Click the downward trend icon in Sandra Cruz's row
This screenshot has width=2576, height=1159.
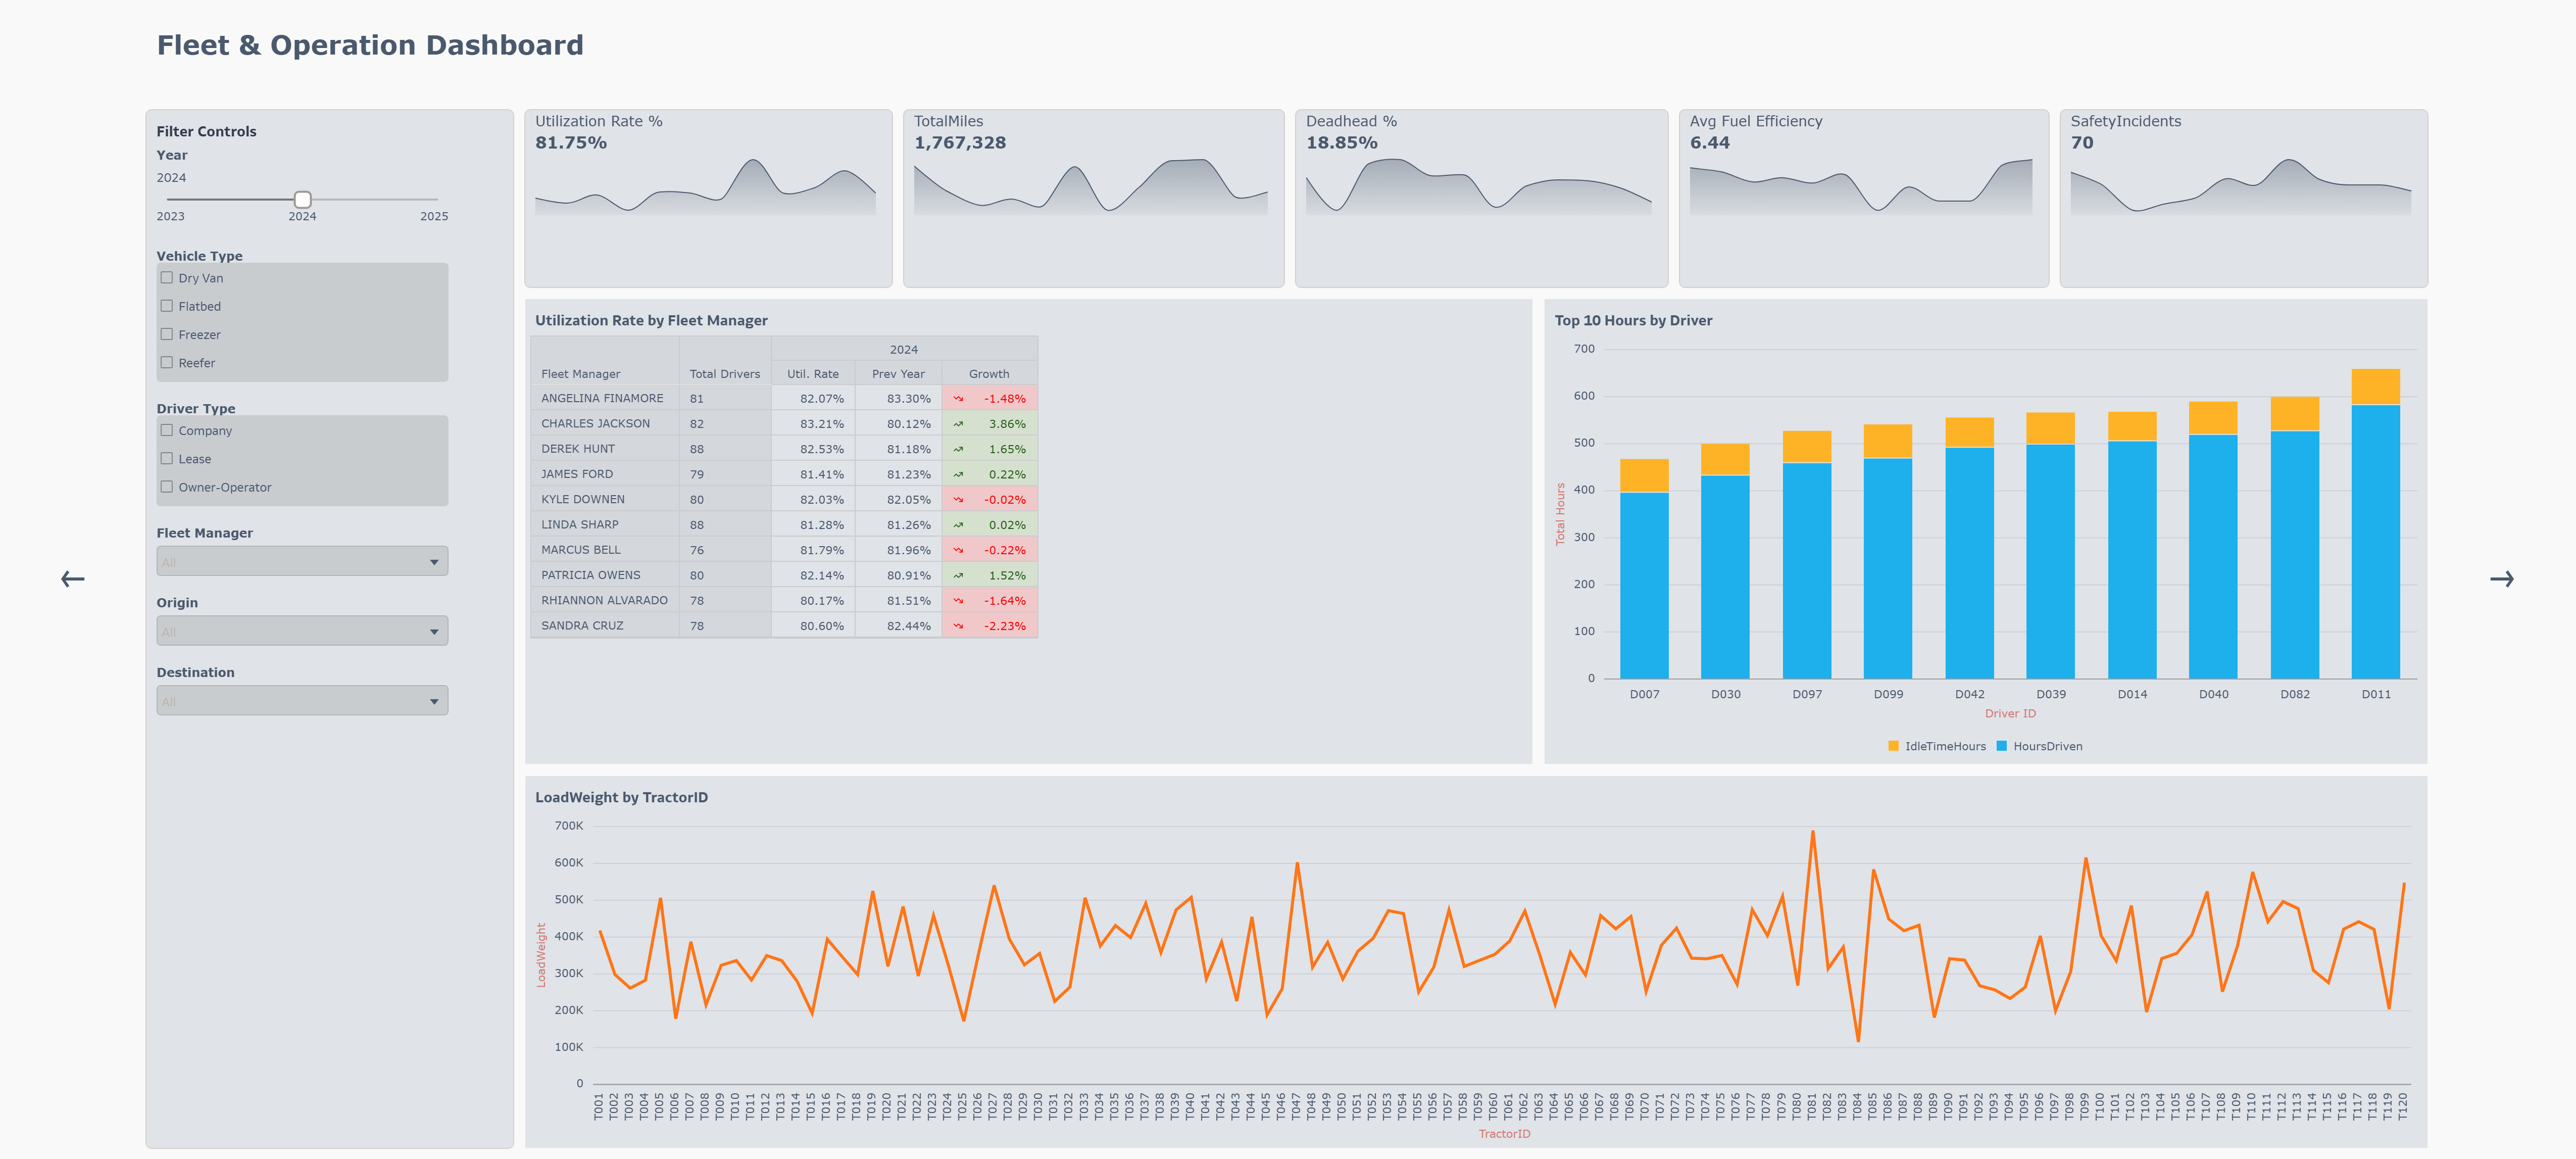point(958,626)
